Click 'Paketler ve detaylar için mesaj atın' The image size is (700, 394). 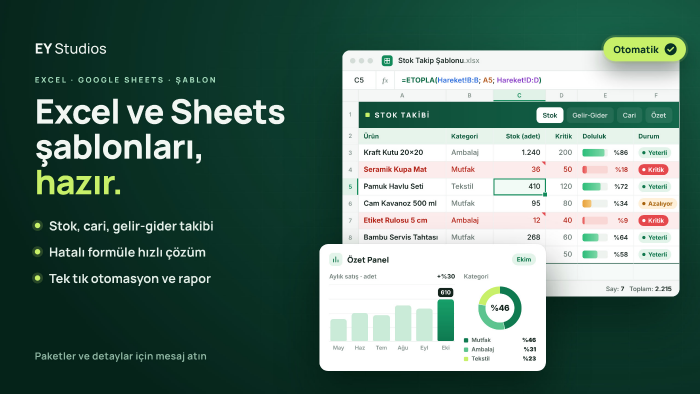tap(121, 356)
